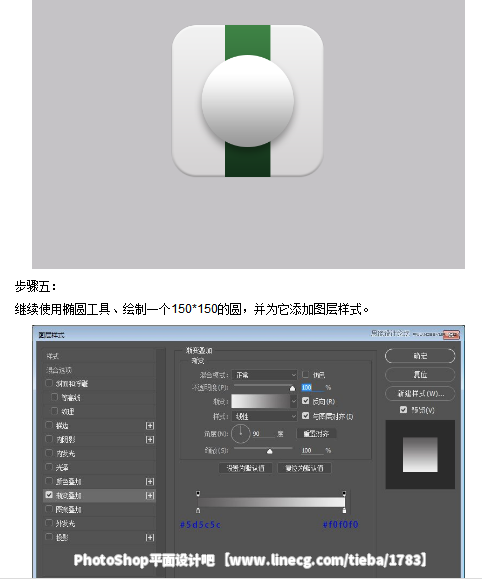Enable the Color Overlay (颜色叠加) checkbox

click(x=49, y=481)
